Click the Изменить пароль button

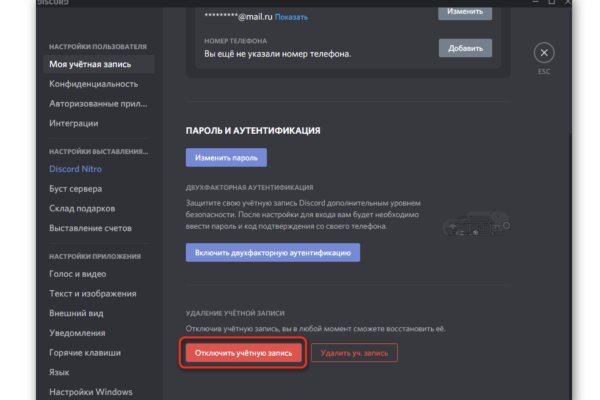click(226, 157)
